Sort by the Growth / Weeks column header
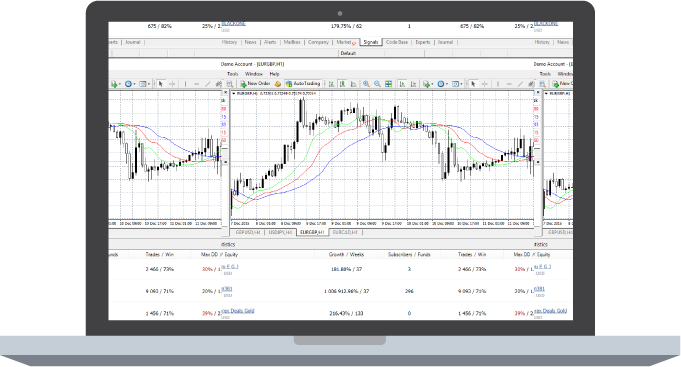Viewport: 681px width, 367px height. pyautogui.click(x=346, y=255)
